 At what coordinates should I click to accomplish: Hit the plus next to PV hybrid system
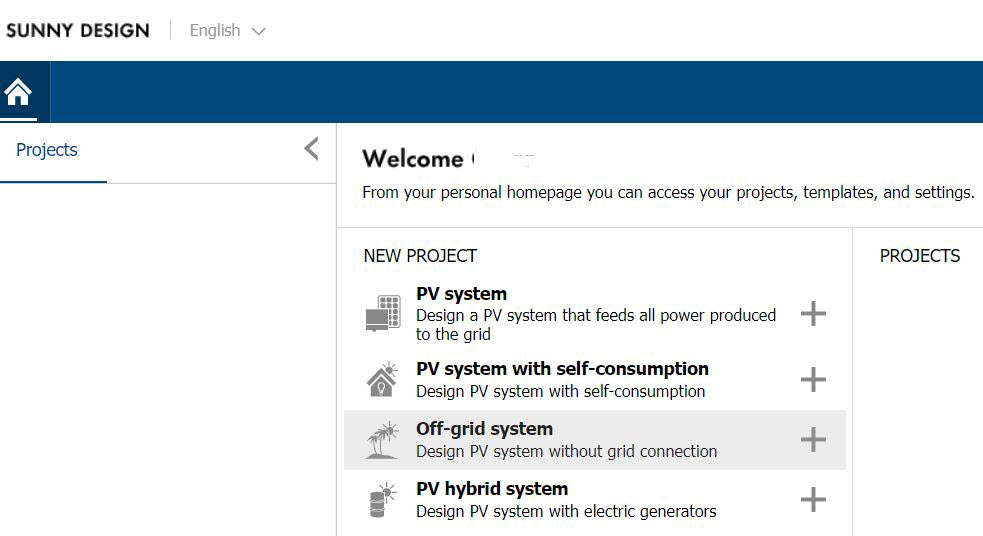[x=813, y=500]
